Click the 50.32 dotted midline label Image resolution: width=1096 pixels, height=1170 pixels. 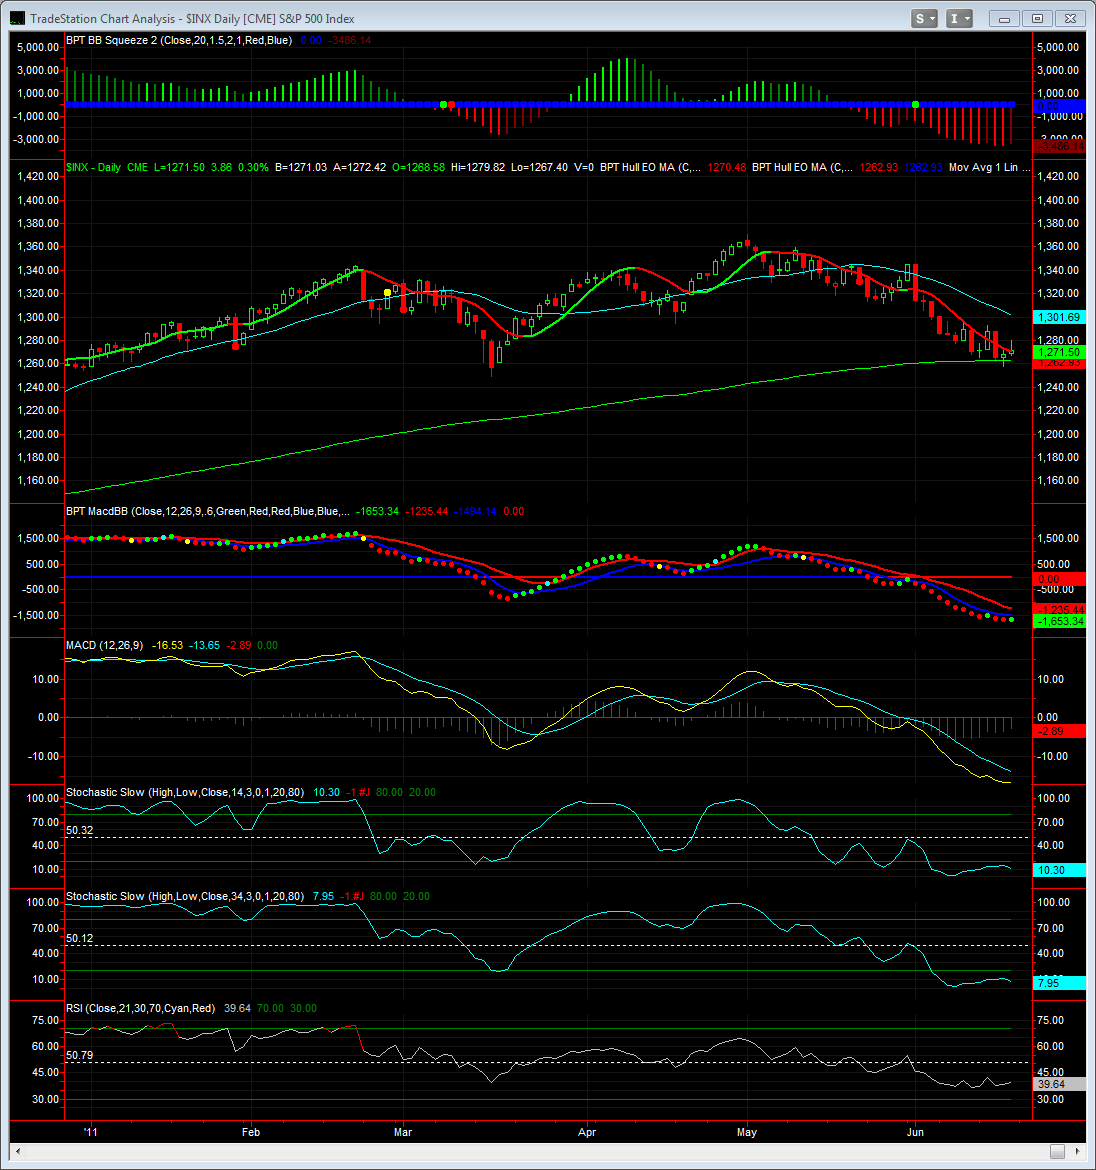(80, 830)
